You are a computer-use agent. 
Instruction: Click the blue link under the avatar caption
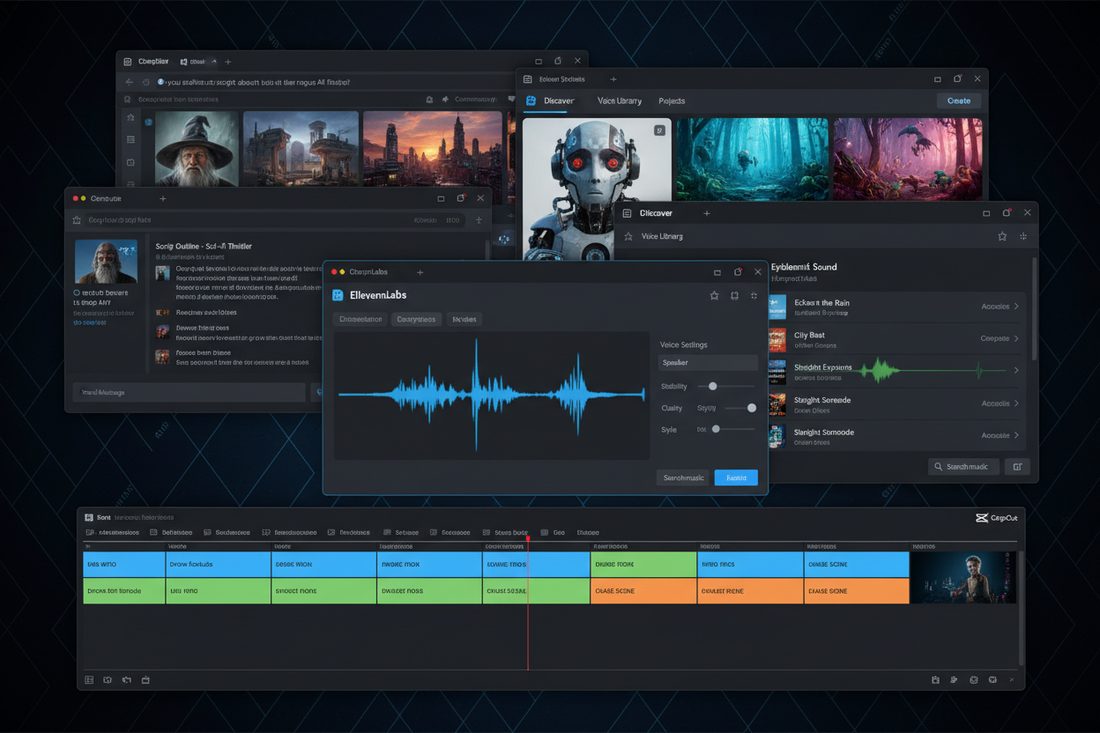(90, 323)
